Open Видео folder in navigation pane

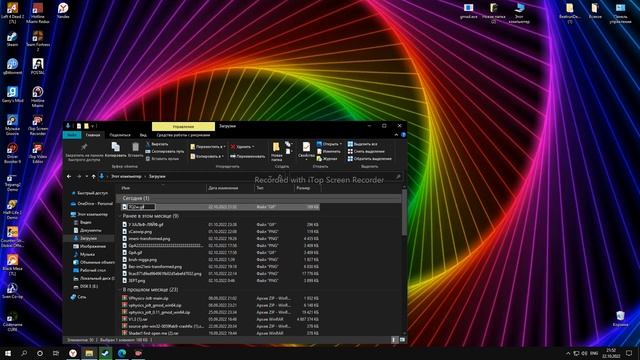(x=83, y=222)
